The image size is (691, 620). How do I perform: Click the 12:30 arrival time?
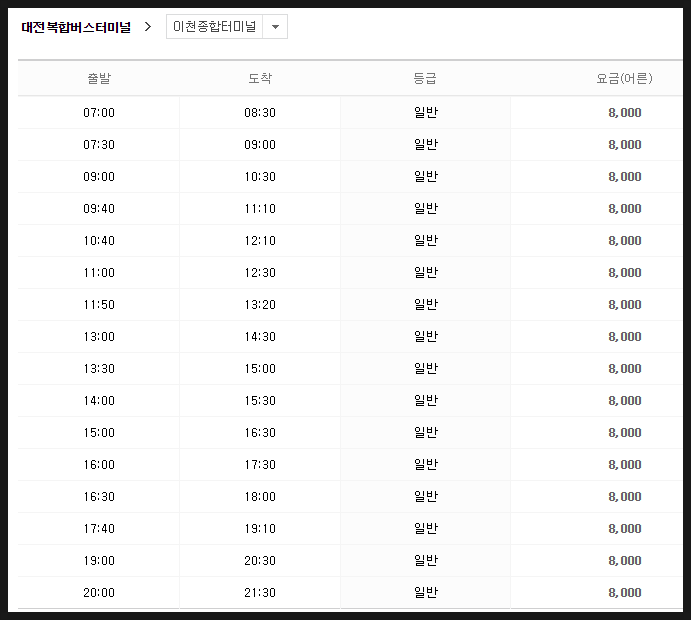[x=260, y=273]
